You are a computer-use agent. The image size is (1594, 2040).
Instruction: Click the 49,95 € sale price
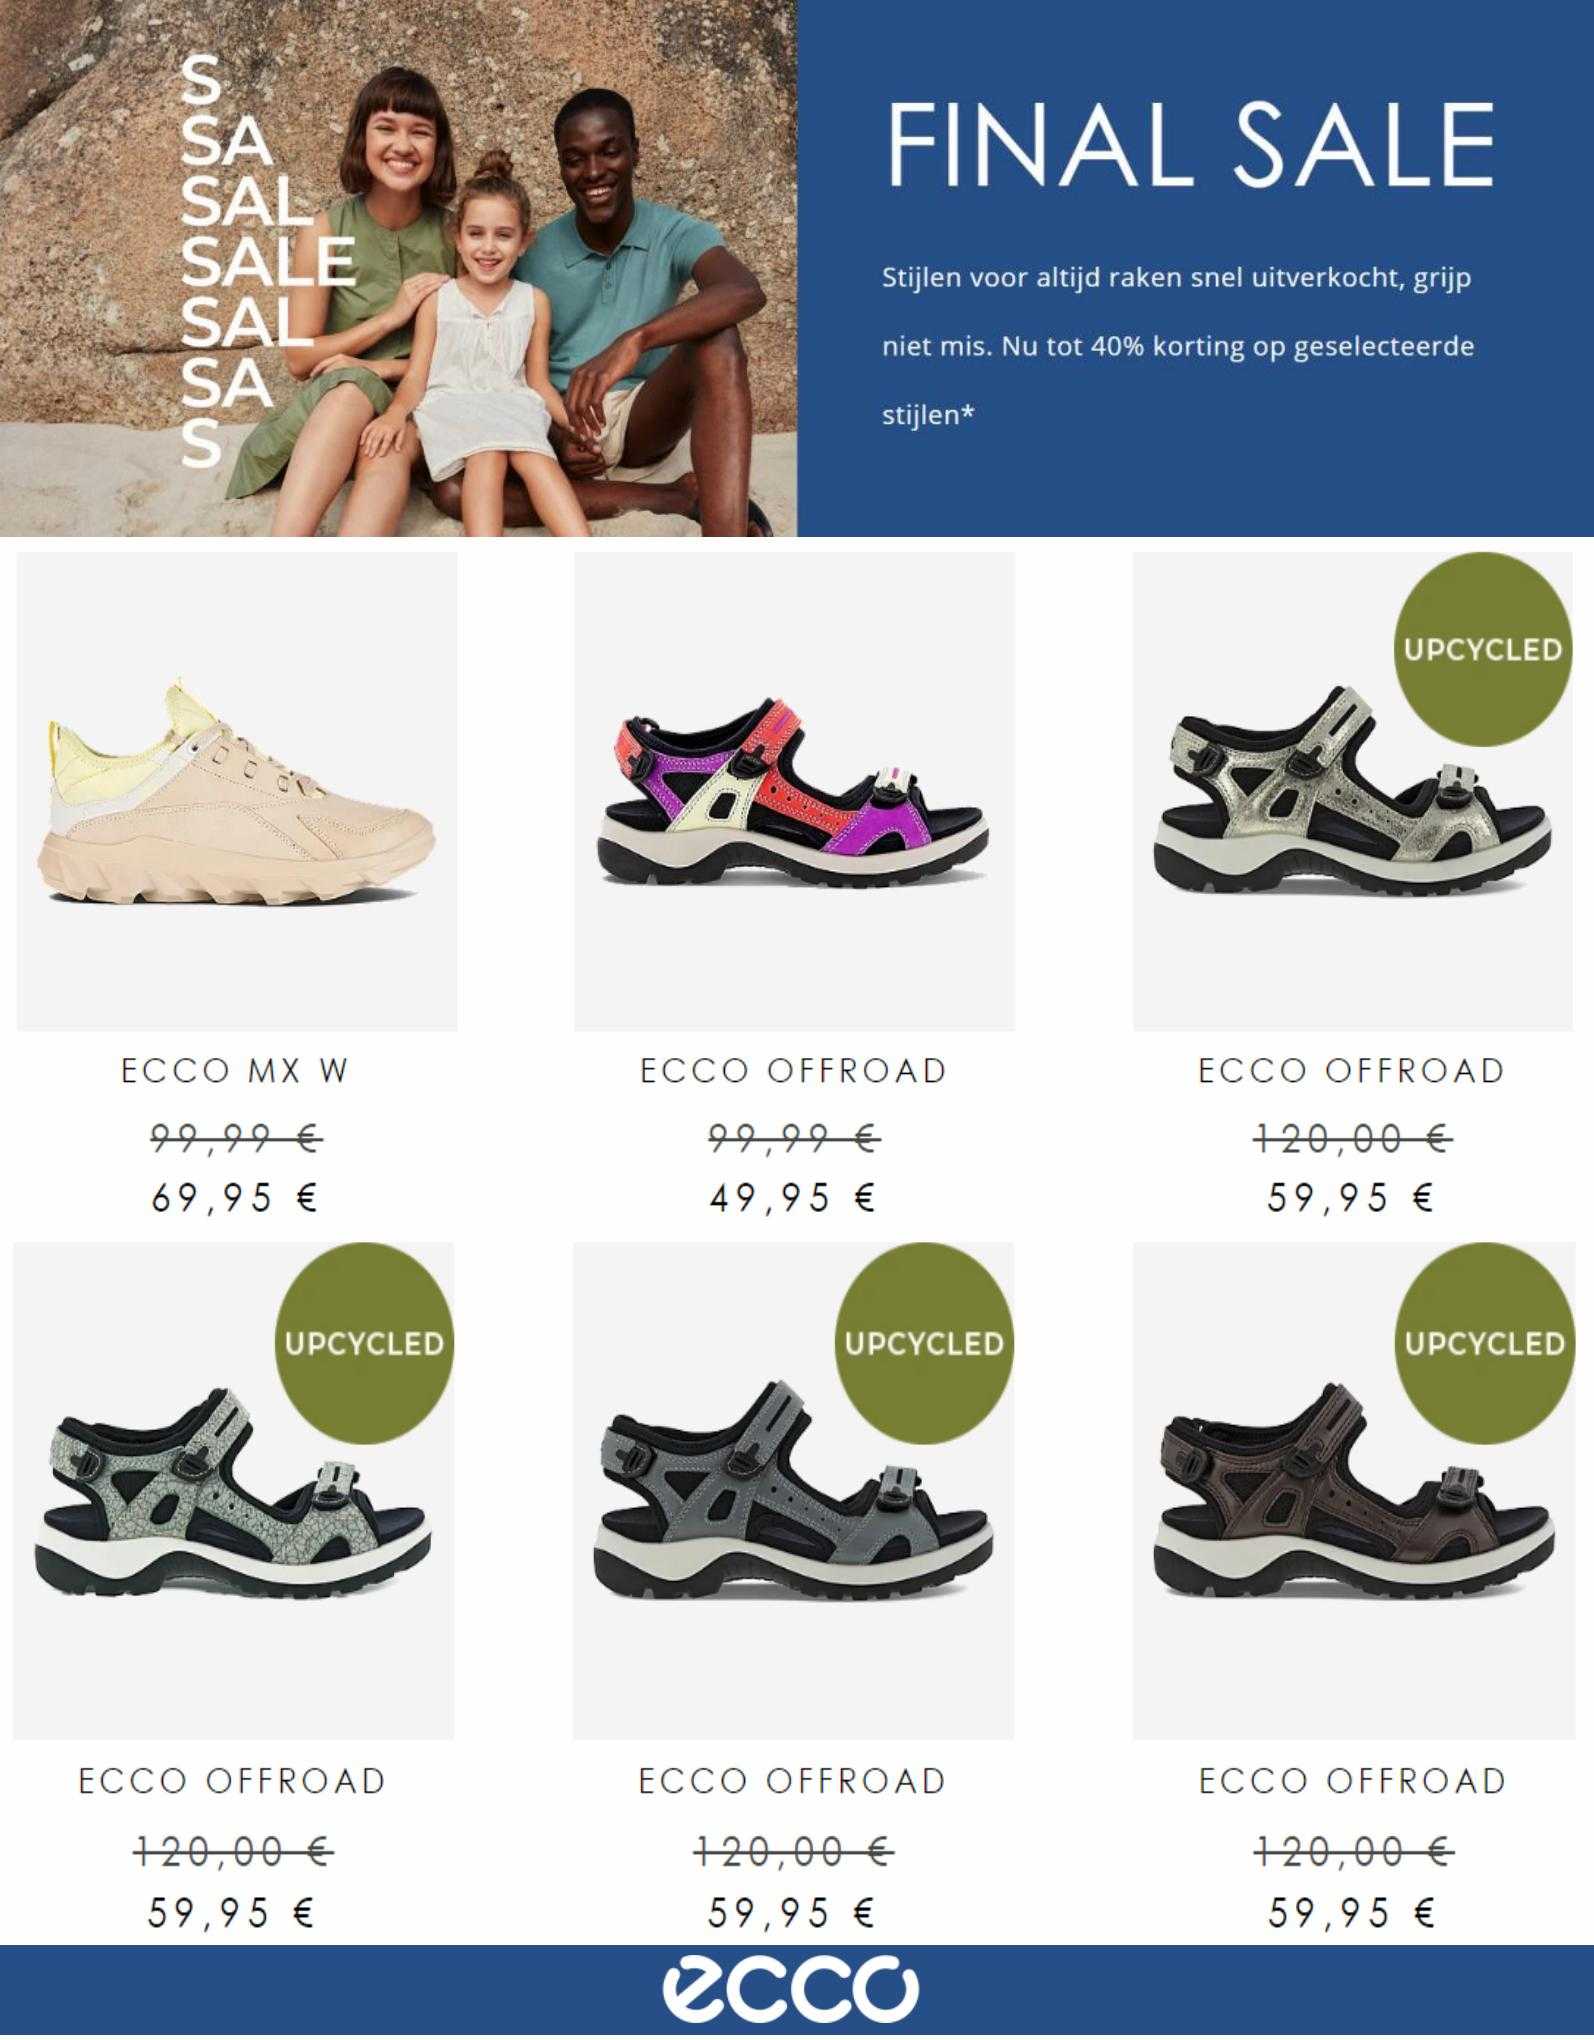(793, 1198)
